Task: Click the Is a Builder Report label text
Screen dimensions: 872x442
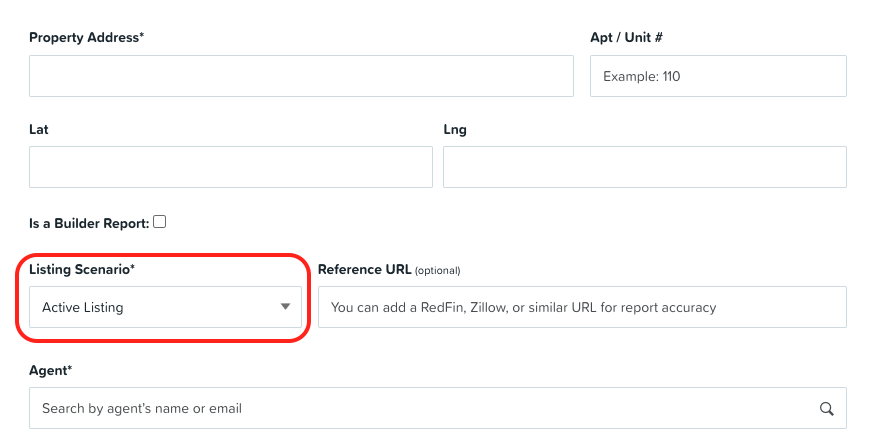Action: [89, 224]
